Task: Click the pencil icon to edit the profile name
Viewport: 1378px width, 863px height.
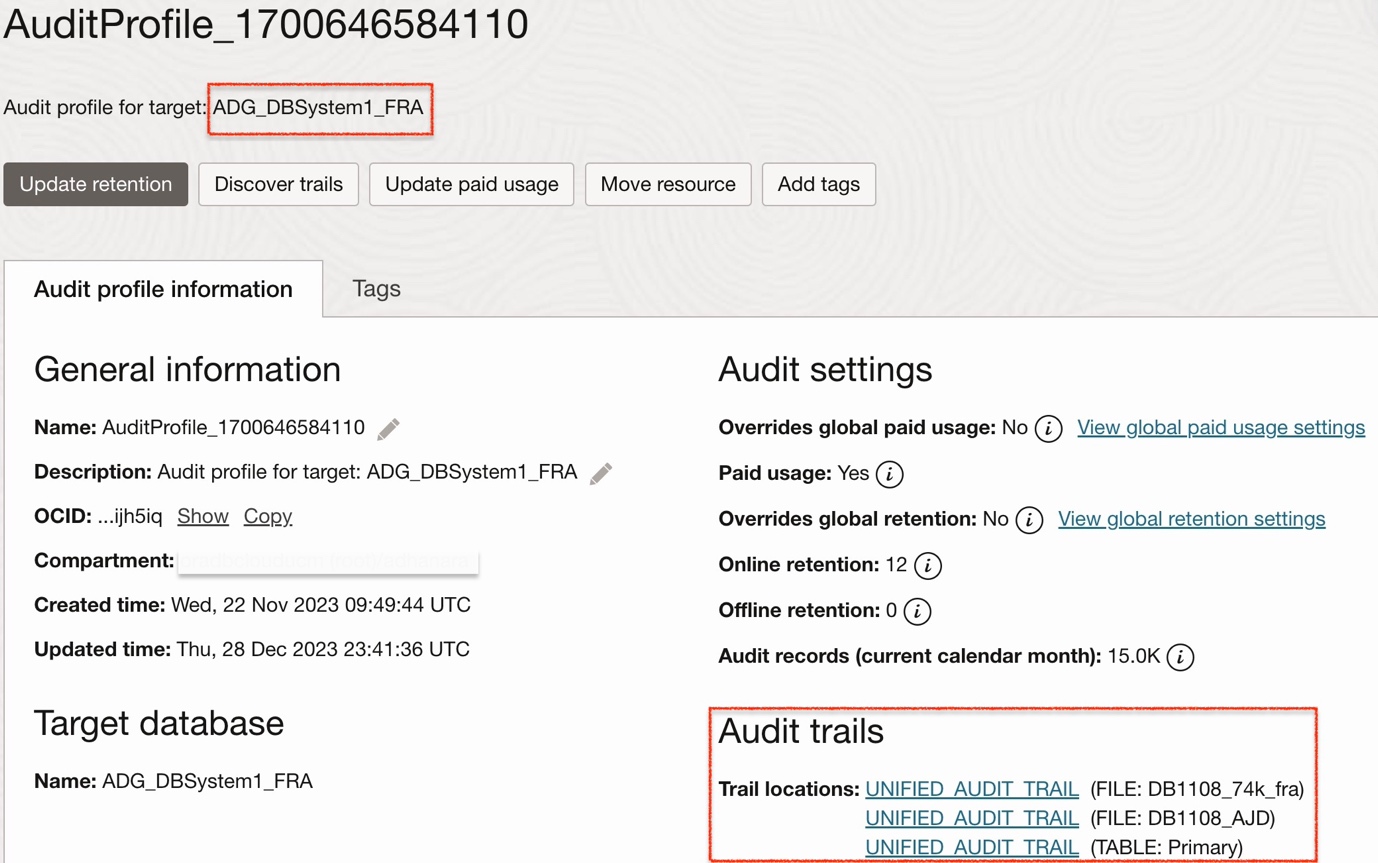Action: [x=389, y=427]
